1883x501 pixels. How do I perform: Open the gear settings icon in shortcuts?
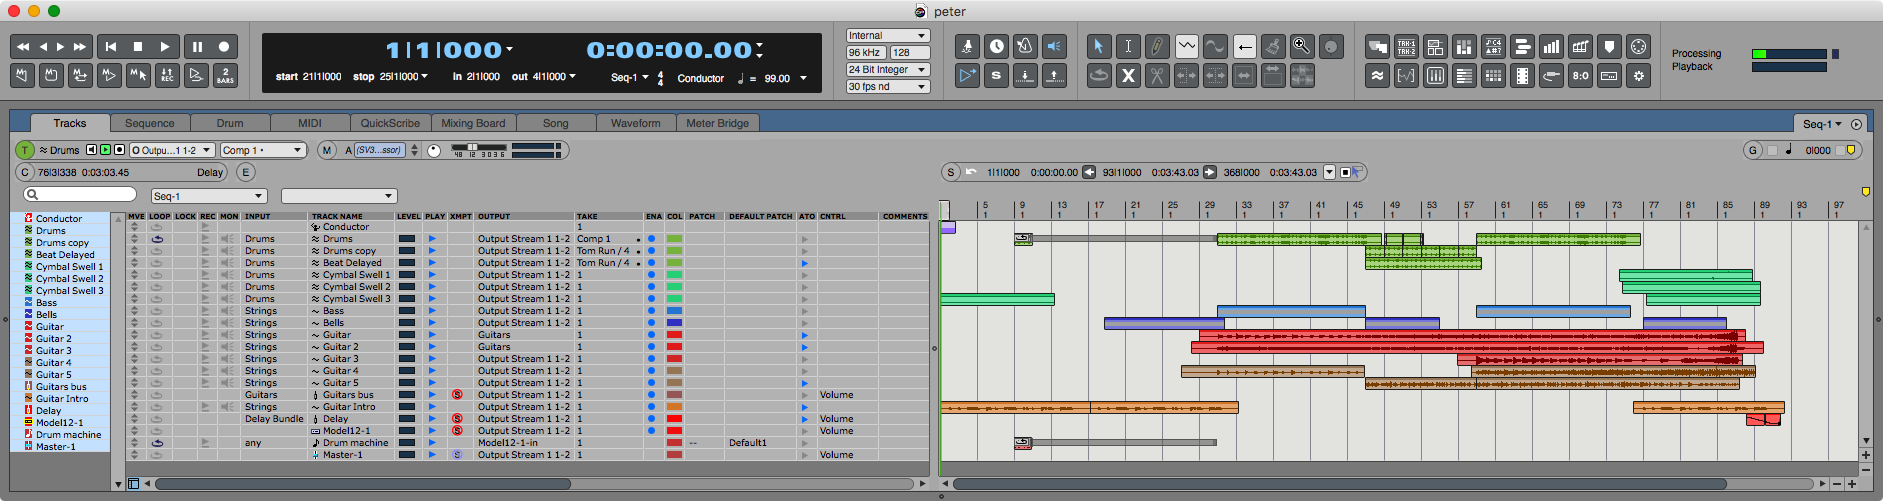[1638, 75]
